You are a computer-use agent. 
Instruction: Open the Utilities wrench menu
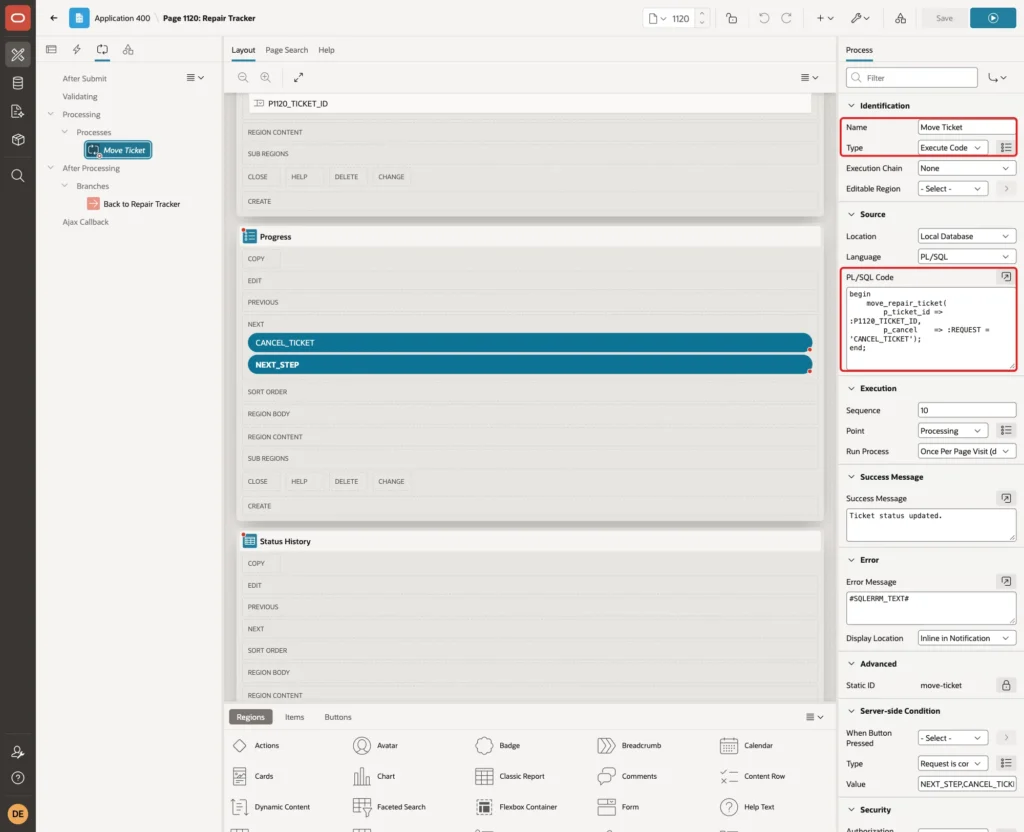pyautogui.click(x=860, y=18)
